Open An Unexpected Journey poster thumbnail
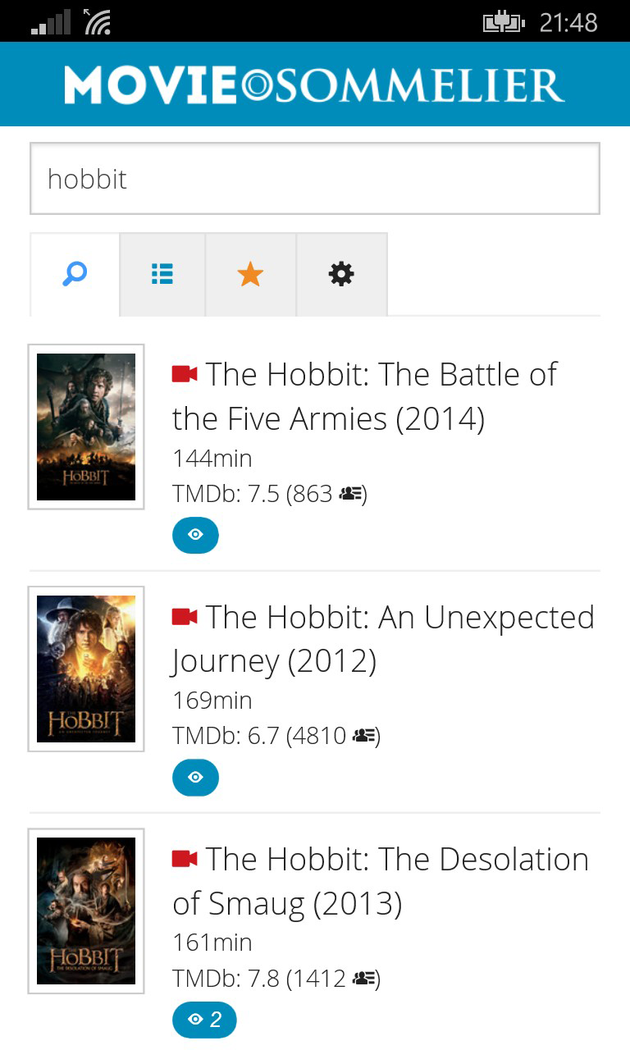 (x=86, y=669)
